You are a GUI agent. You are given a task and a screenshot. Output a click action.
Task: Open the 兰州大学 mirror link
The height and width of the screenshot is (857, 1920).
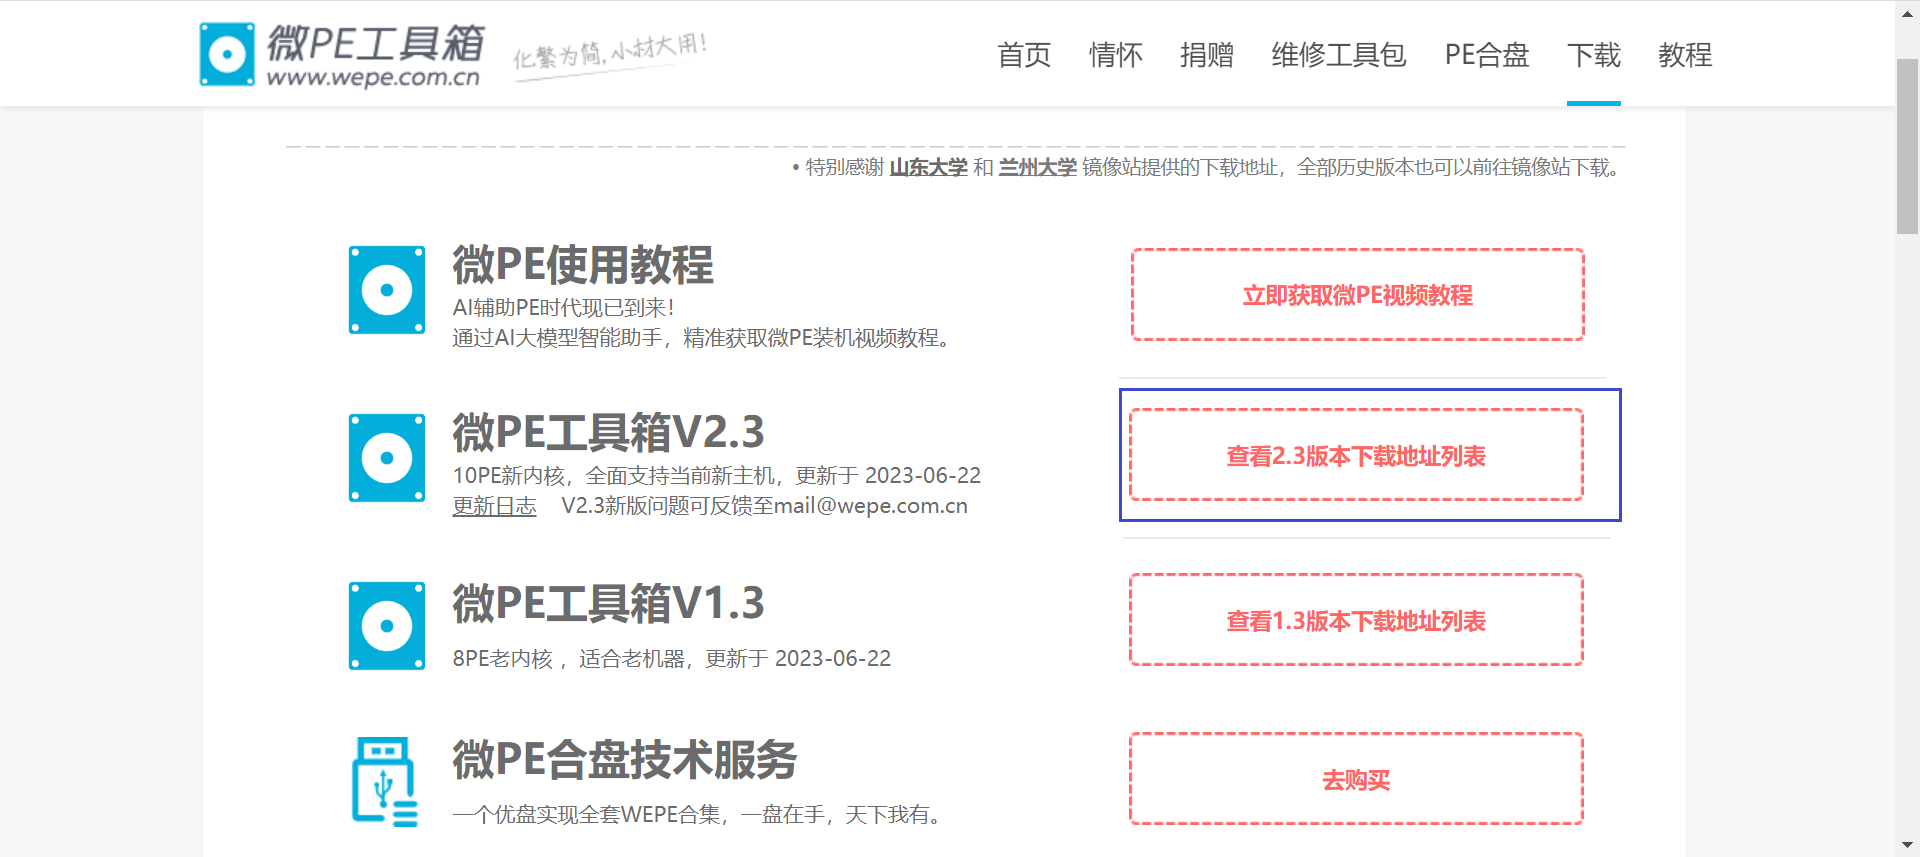[1038, 167]
